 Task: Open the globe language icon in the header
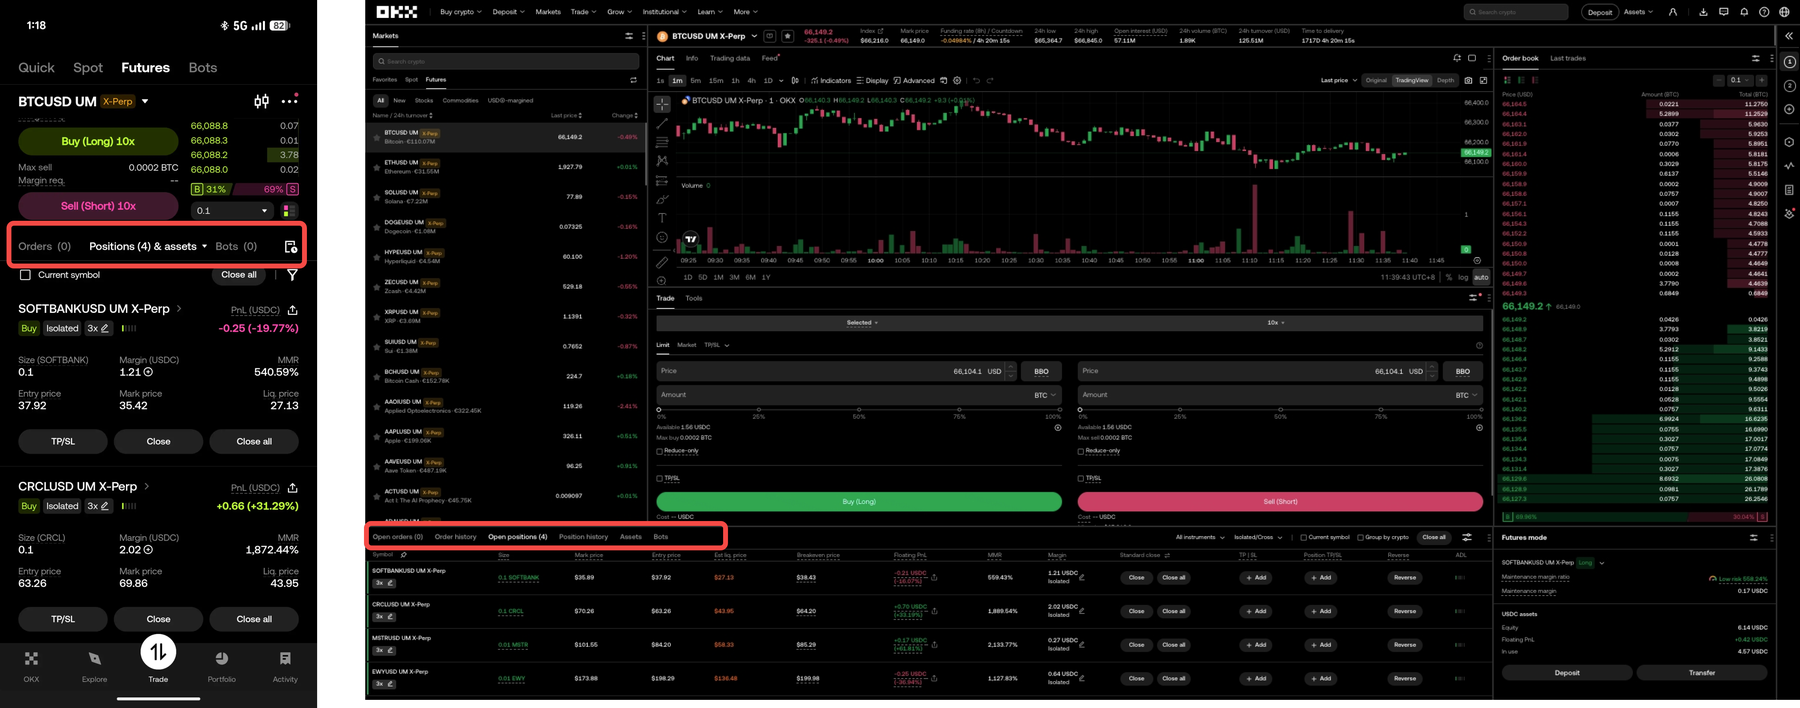point(1784,12)
